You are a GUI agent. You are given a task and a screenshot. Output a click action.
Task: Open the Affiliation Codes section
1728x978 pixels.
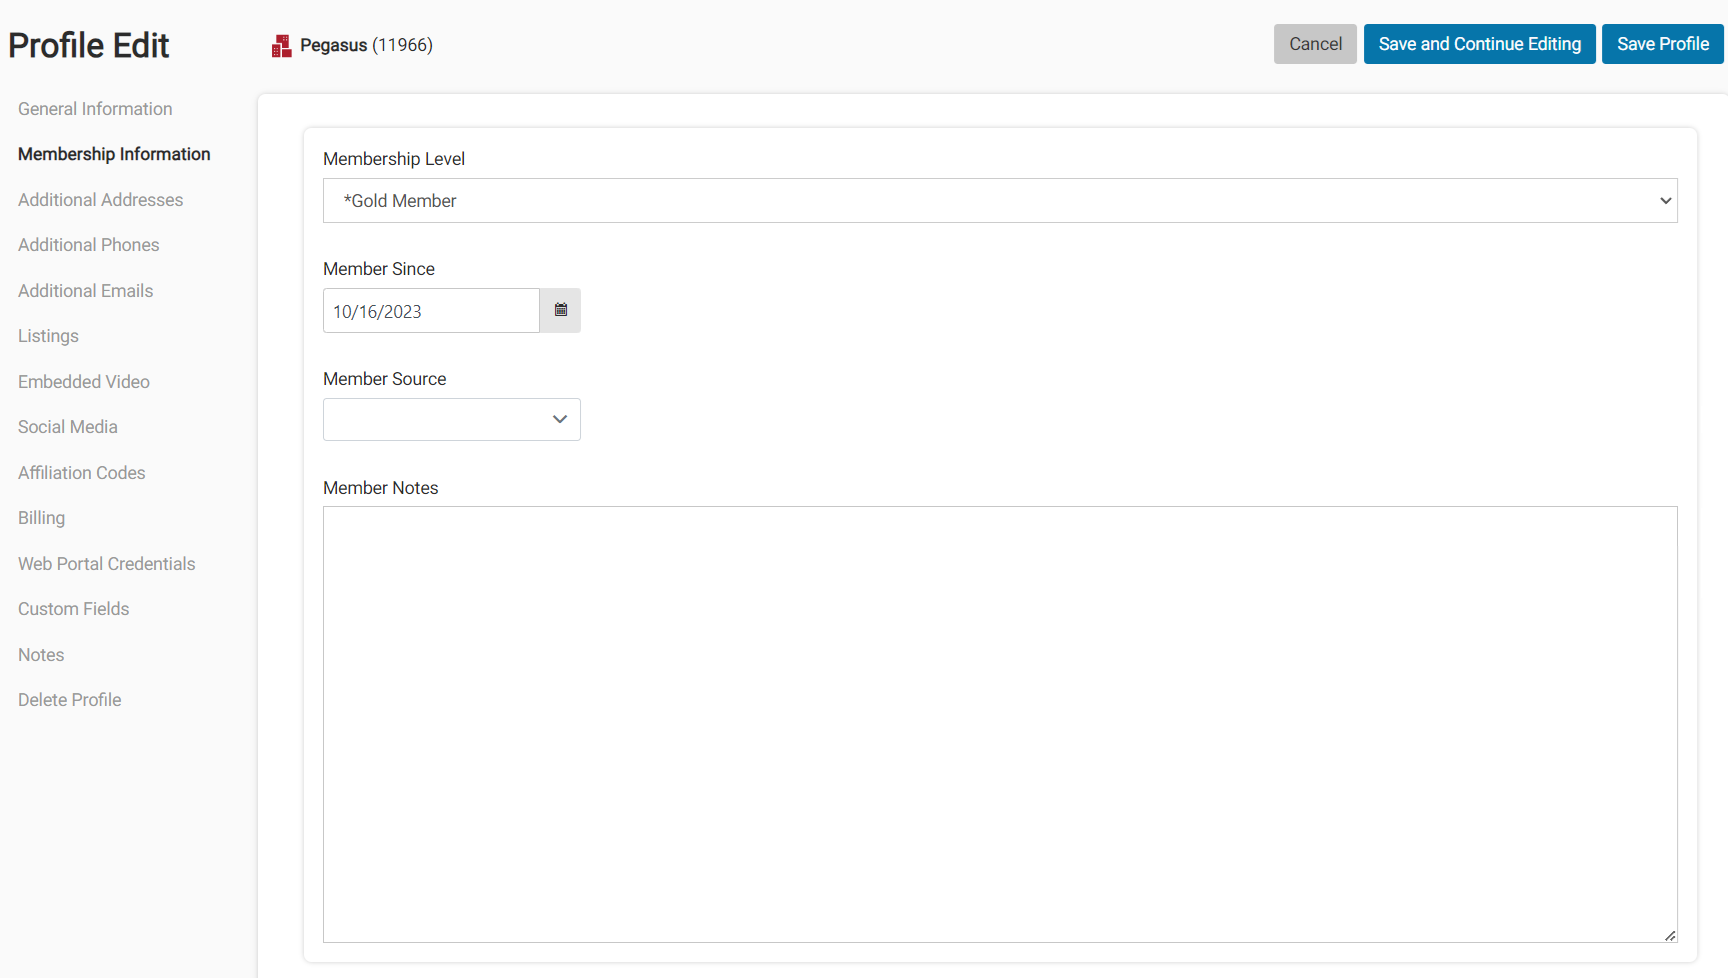click(x=81, y=472)
